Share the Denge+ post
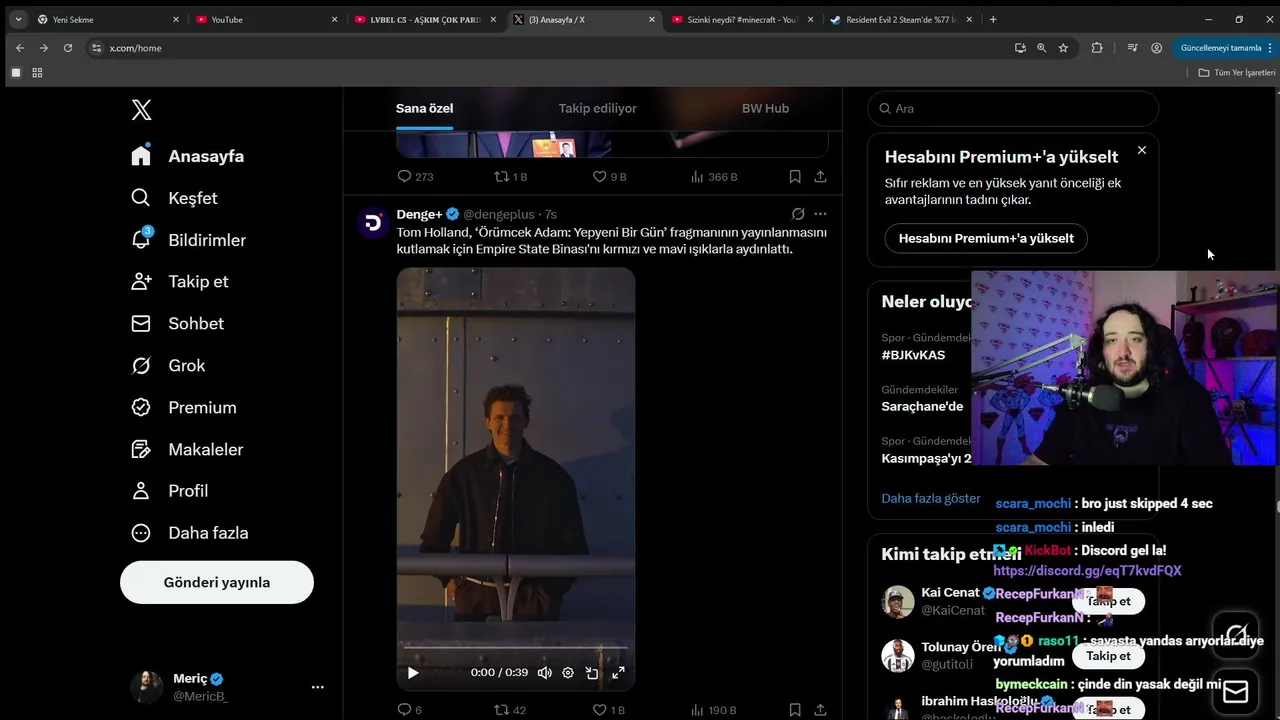Screen dimensions: 1280x720 tap(820, 710)
